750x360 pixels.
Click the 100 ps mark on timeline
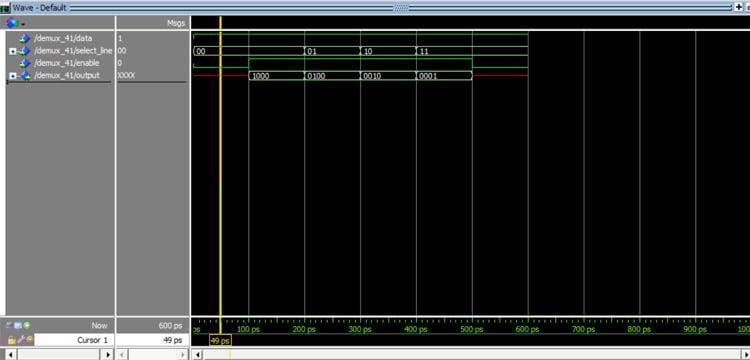click(x=248, y=329)
